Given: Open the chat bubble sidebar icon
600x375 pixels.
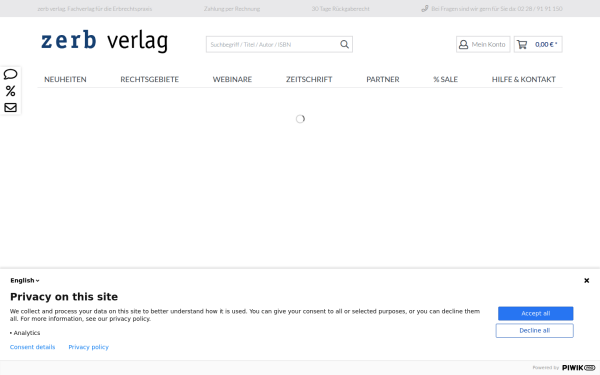Looking at the screenshot, I should (x=10, y=74).
